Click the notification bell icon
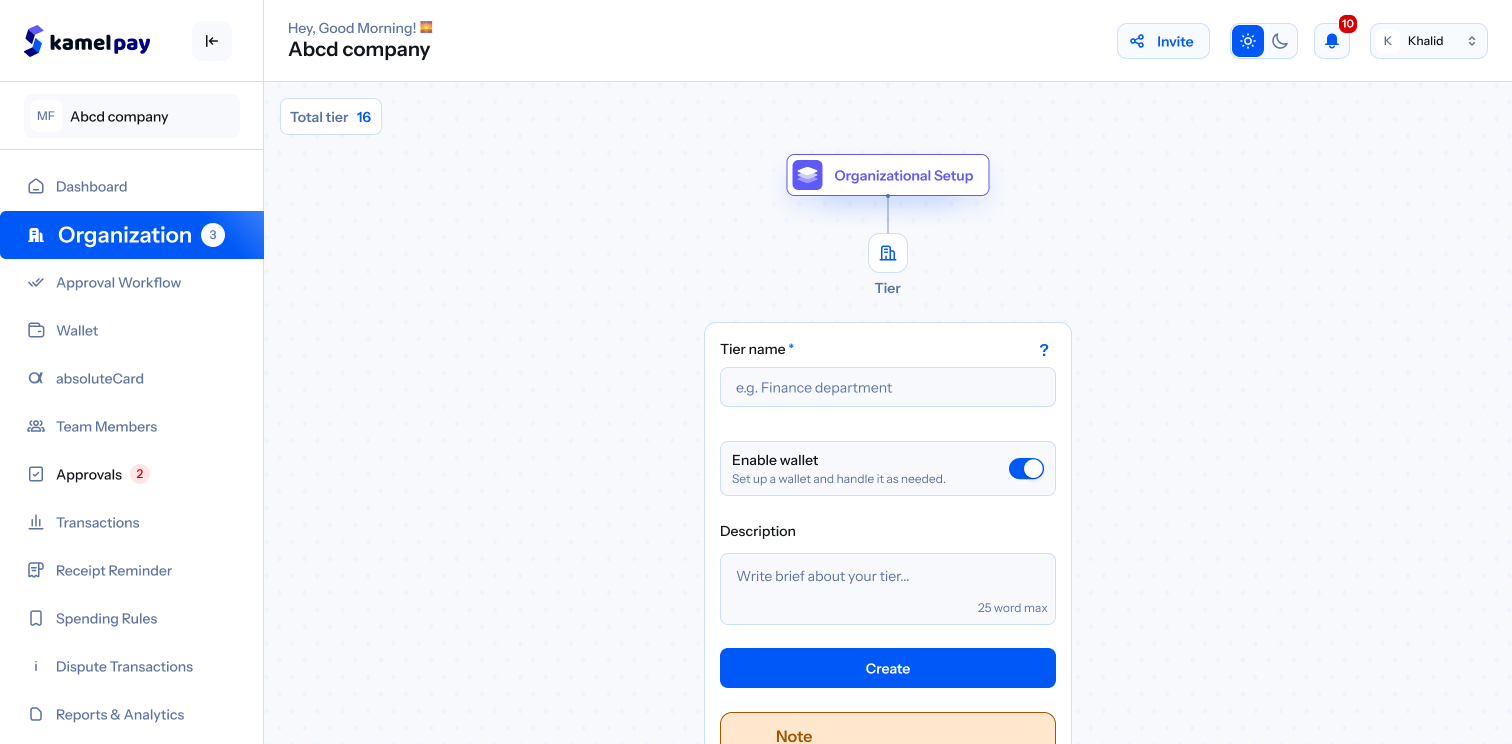The width and height of the screenshot is (1512, 744). point(1331,41)
